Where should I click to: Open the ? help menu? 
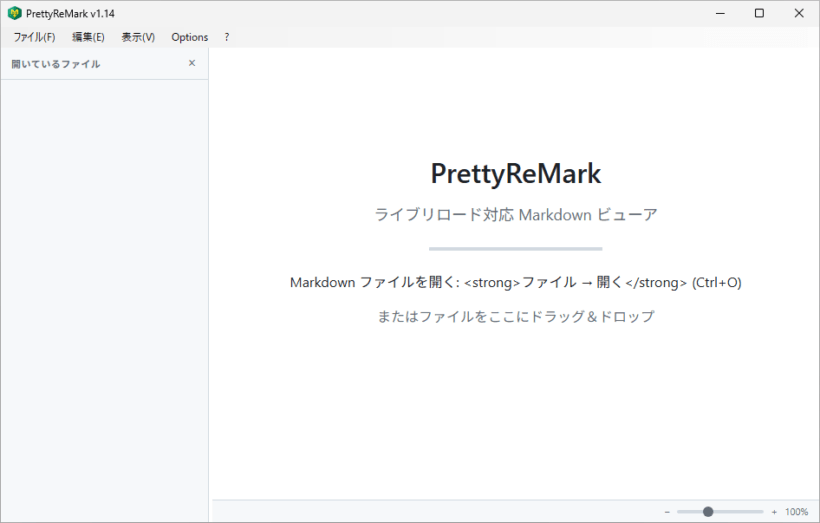(226, 37)
